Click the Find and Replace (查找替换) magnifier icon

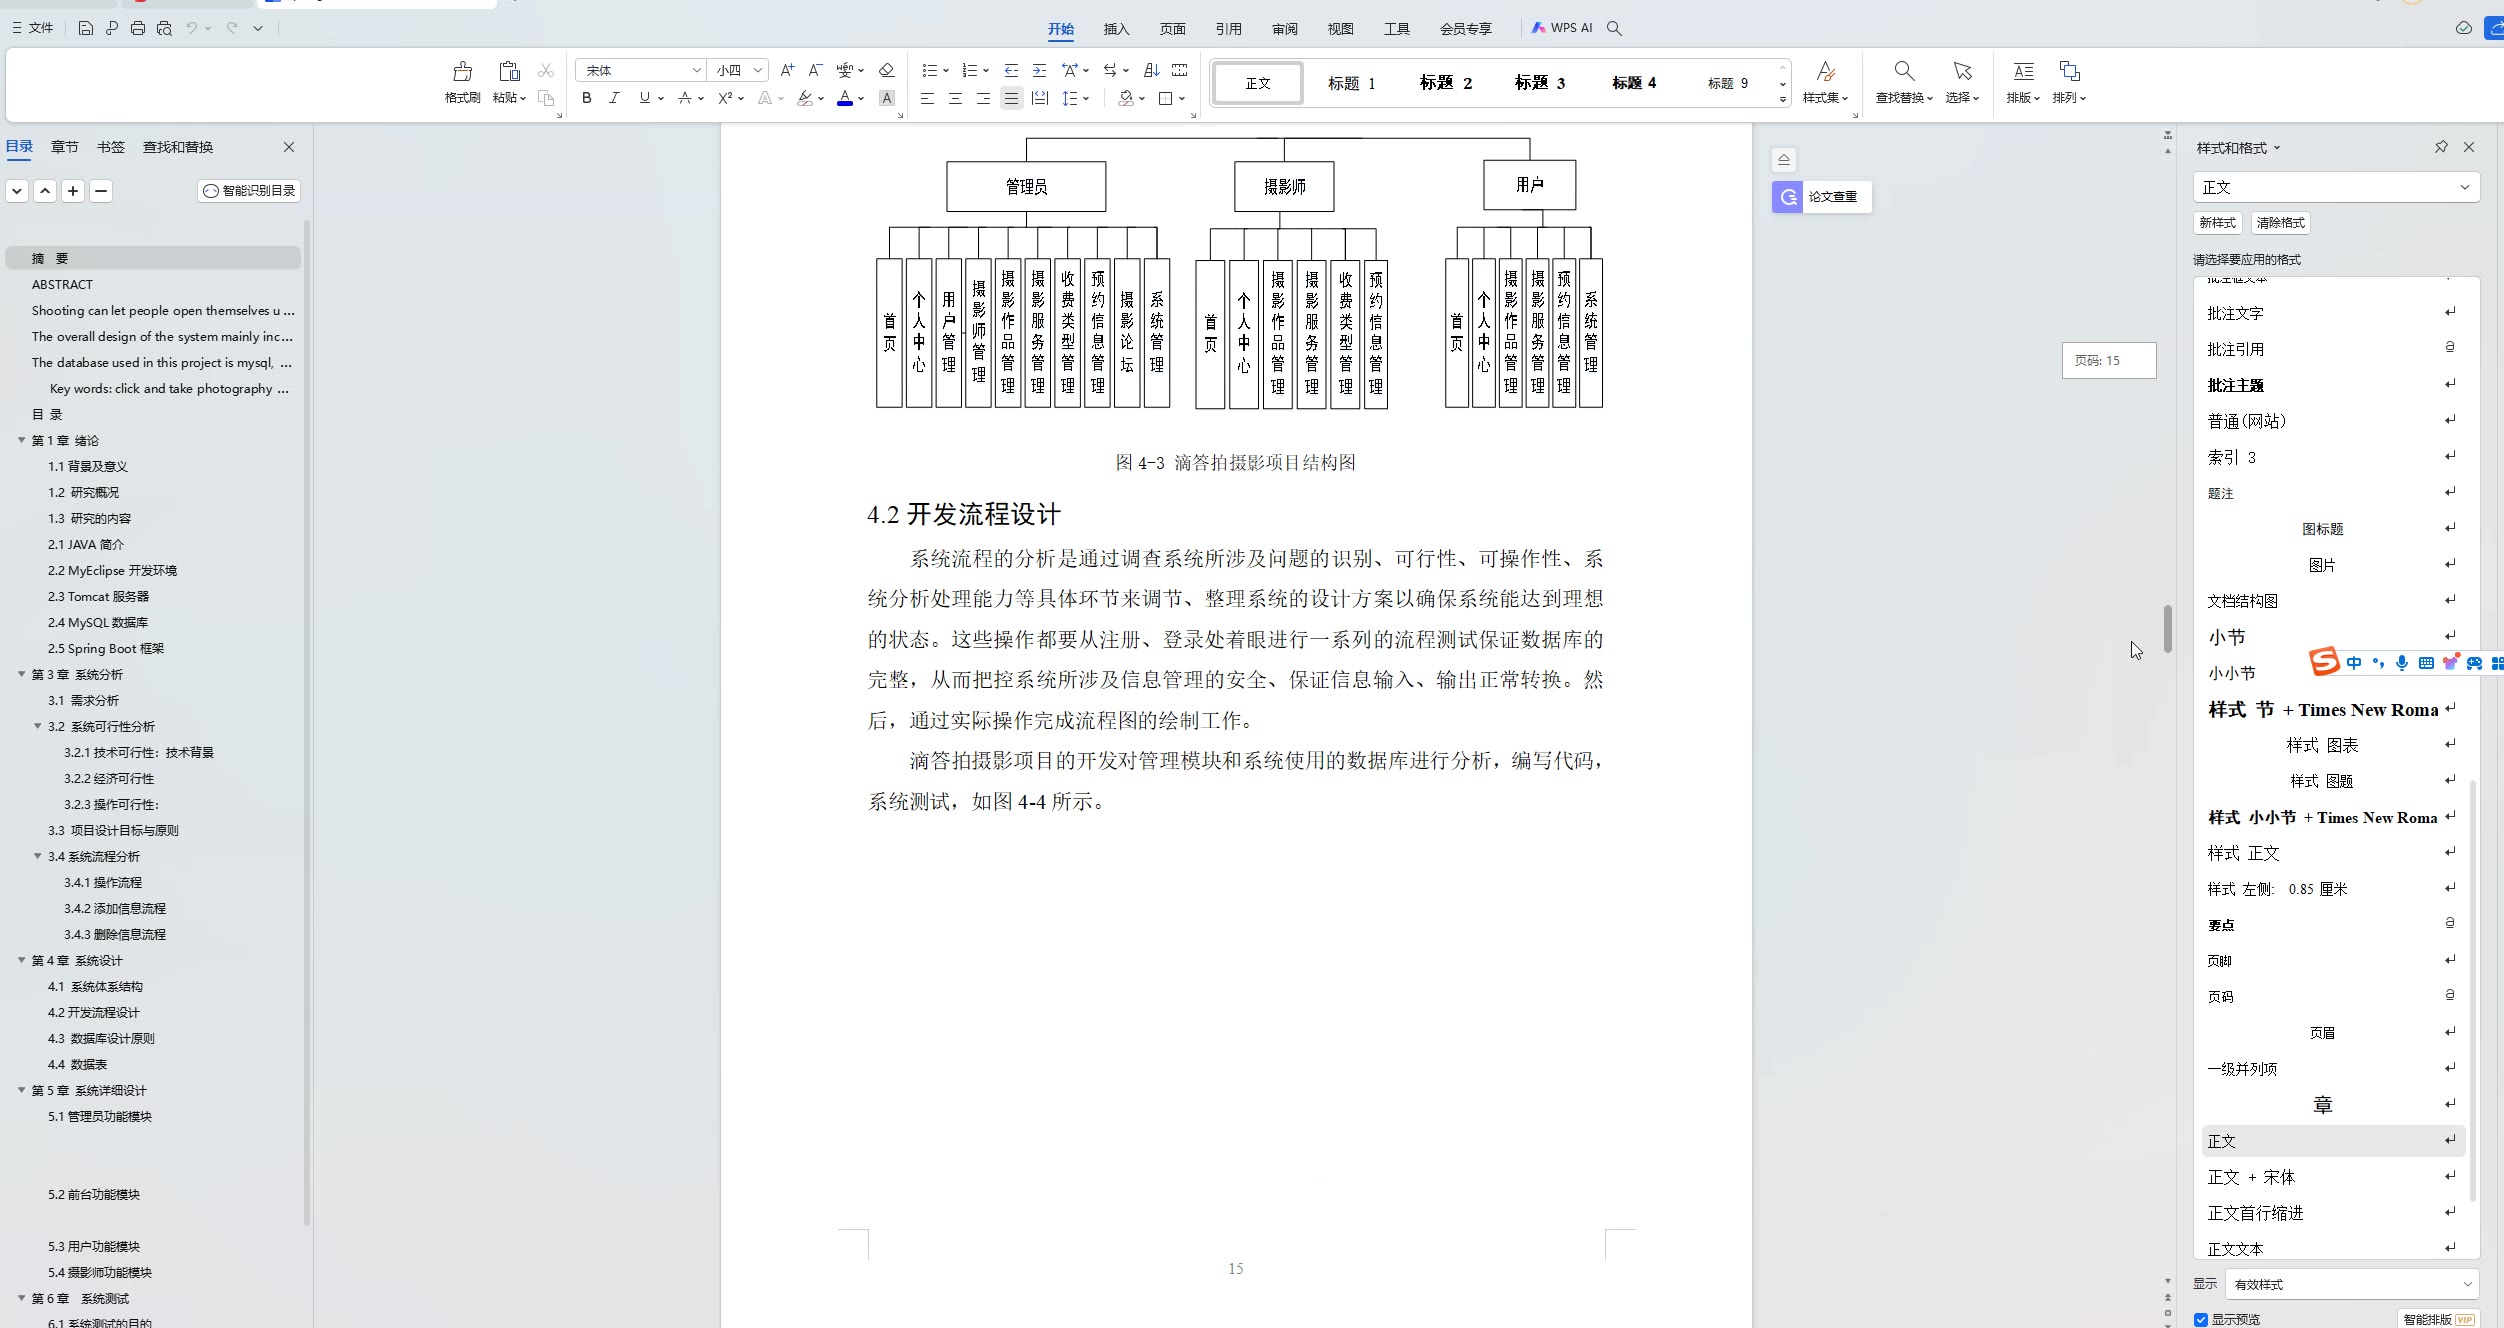[x=1904, y=71]
